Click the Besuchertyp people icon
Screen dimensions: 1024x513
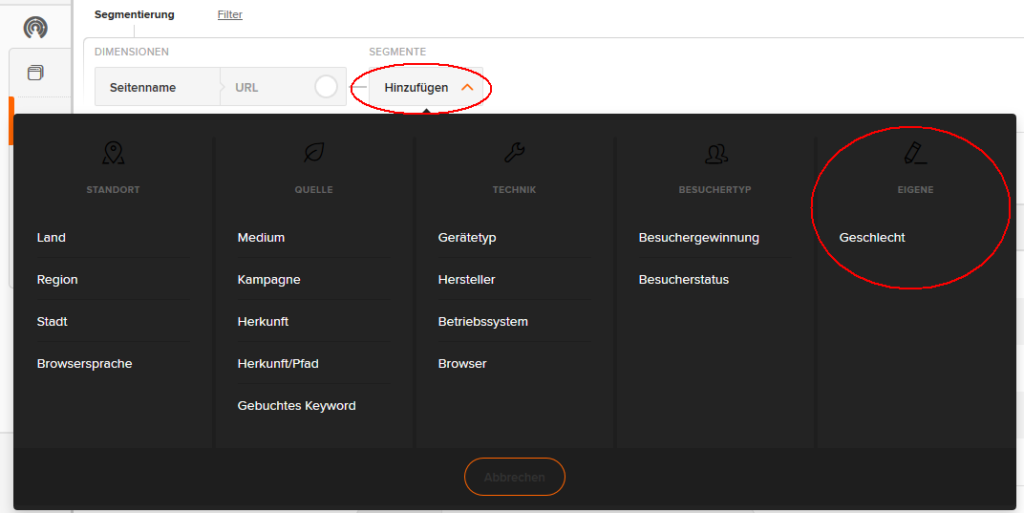[x=716, y=153]
